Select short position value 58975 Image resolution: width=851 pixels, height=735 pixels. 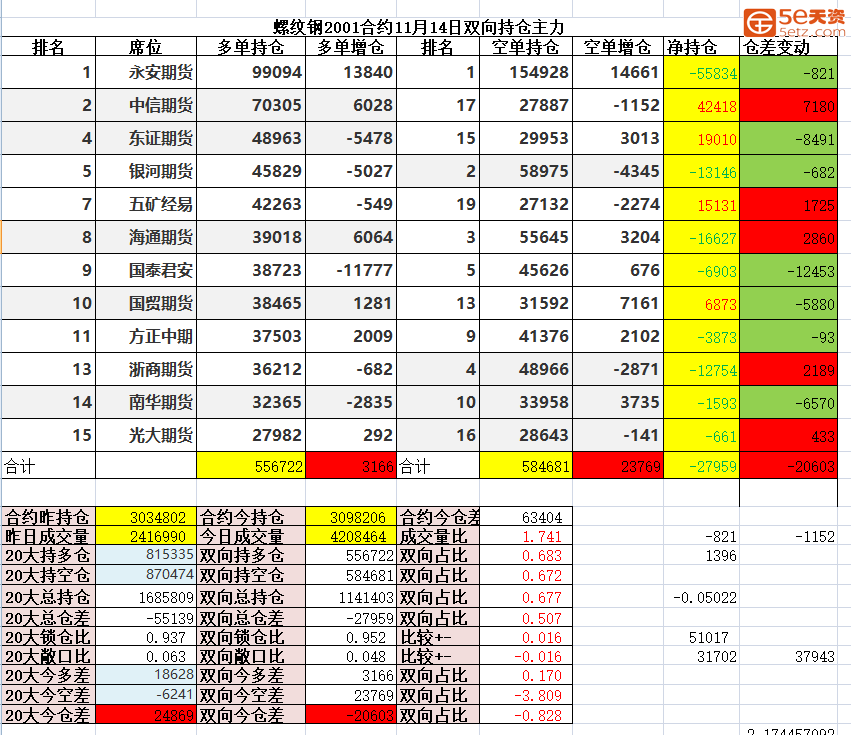click(x=526, y=172)
